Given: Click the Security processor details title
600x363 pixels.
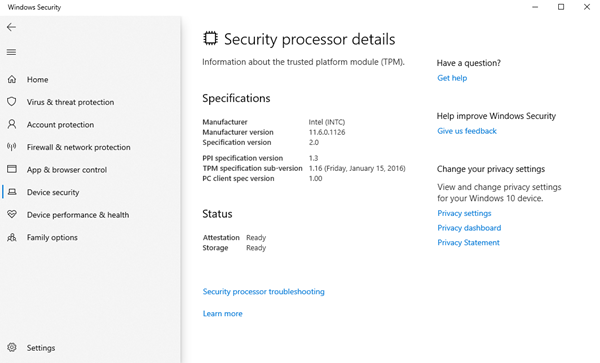Looking at the screenshot, I should point(309,39).
